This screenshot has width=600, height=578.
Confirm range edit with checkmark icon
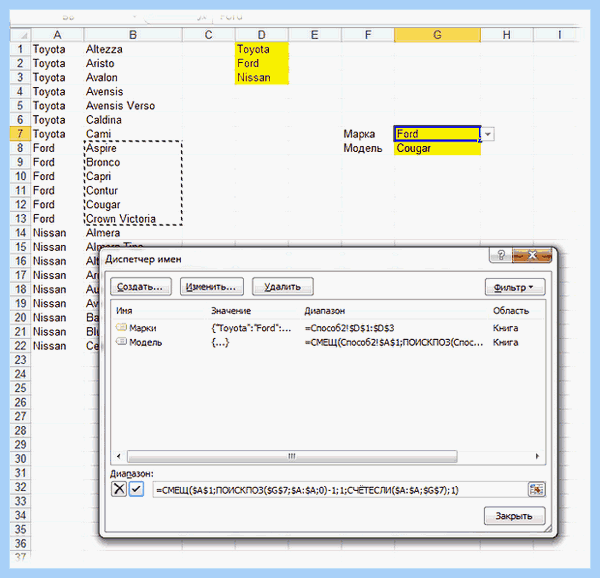tap(136, 489)
